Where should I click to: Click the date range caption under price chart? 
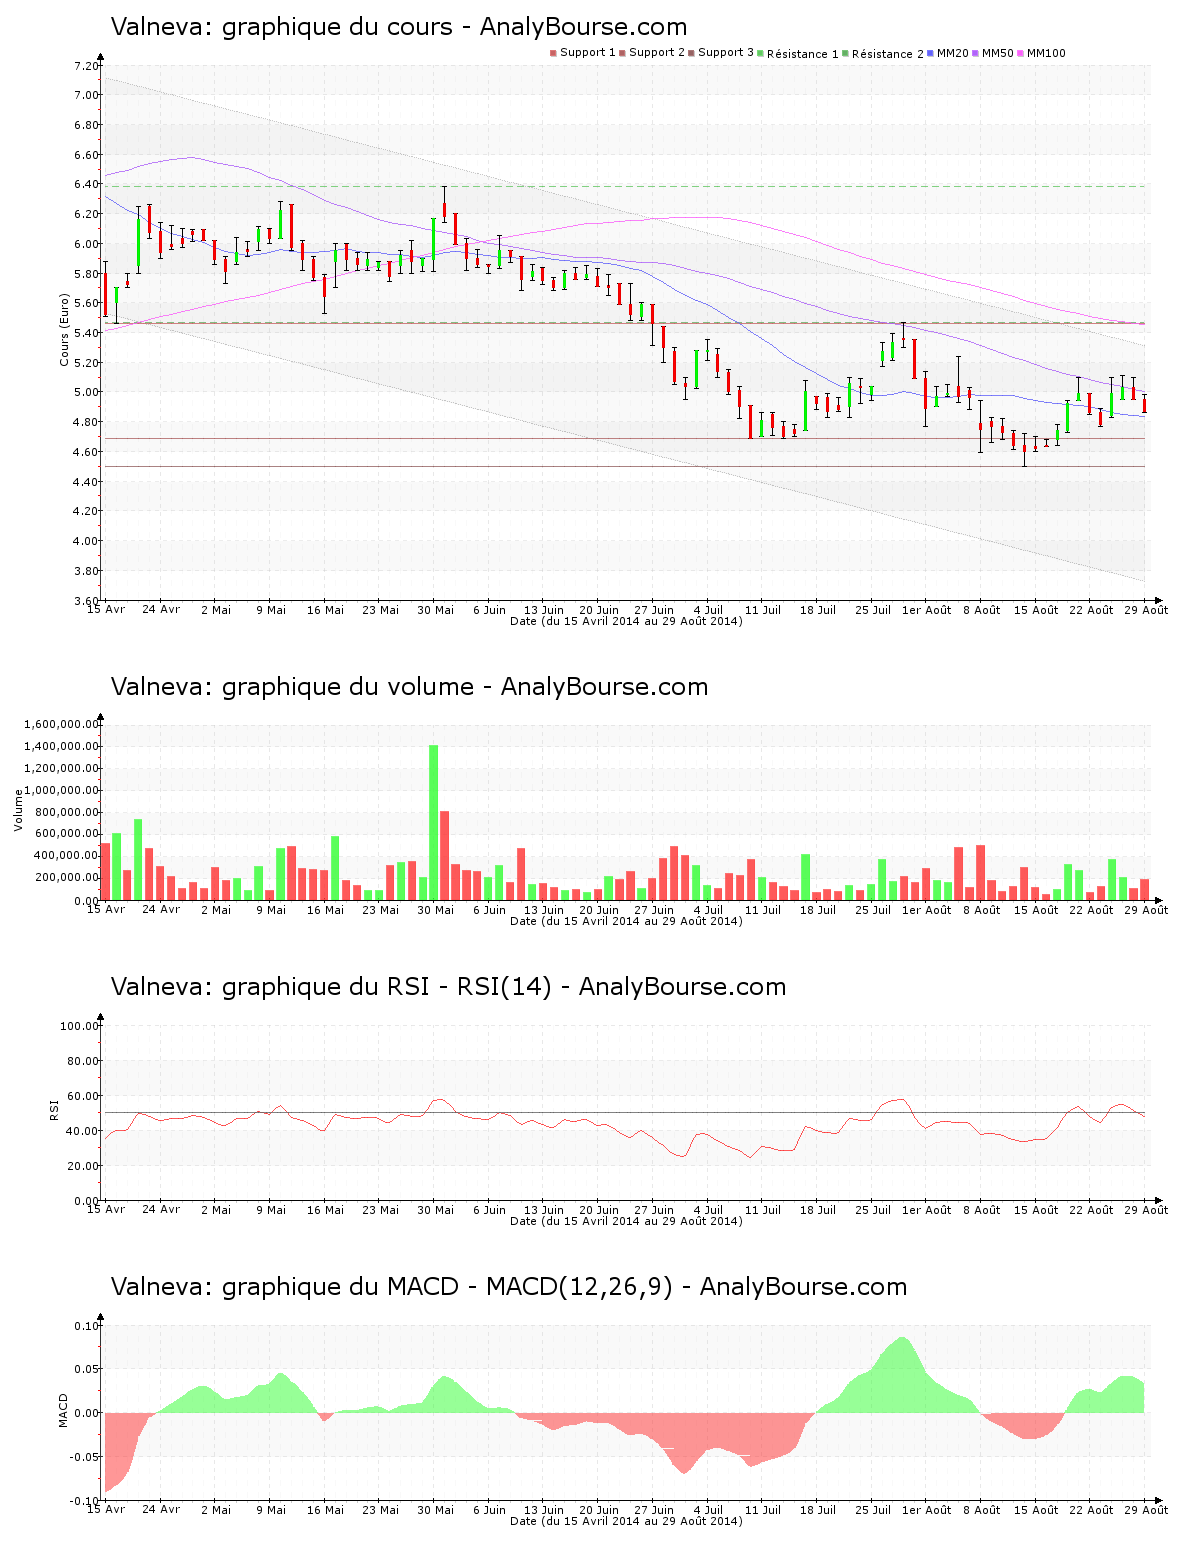(x=626, y=621)
